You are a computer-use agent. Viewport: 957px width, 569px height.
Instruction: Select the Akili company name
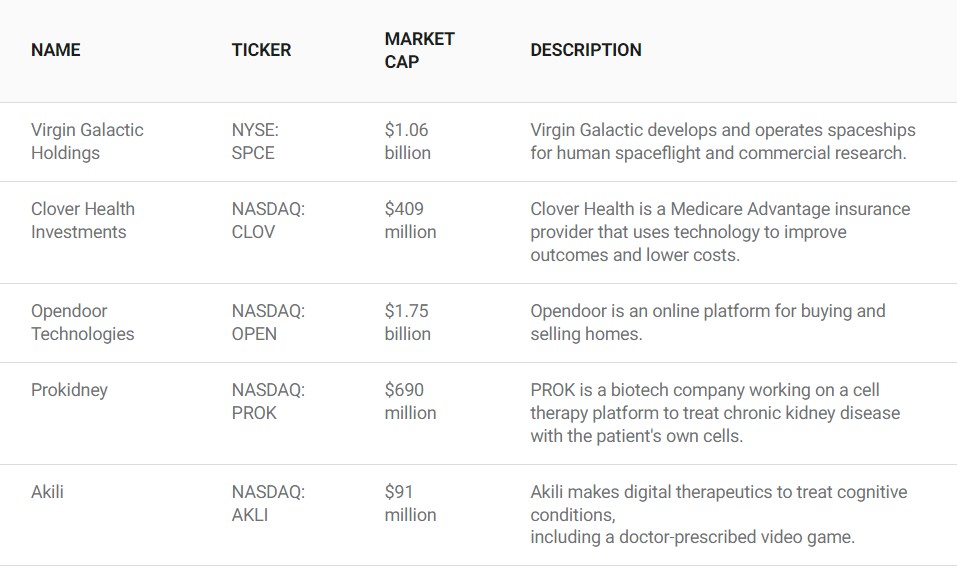pyautogui.click(x=47, y=492)
